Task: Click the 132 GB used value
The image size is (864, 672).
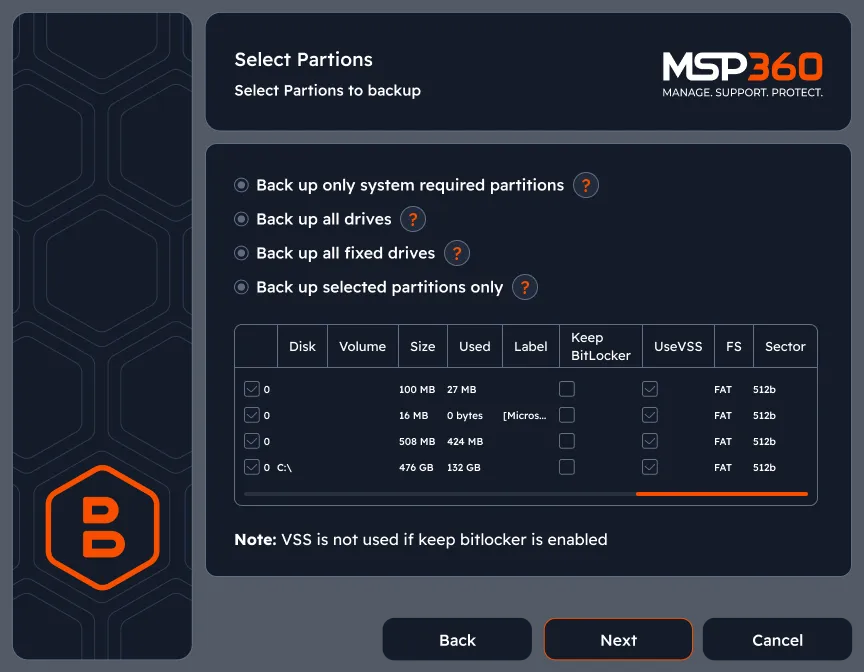Action: 463,468
